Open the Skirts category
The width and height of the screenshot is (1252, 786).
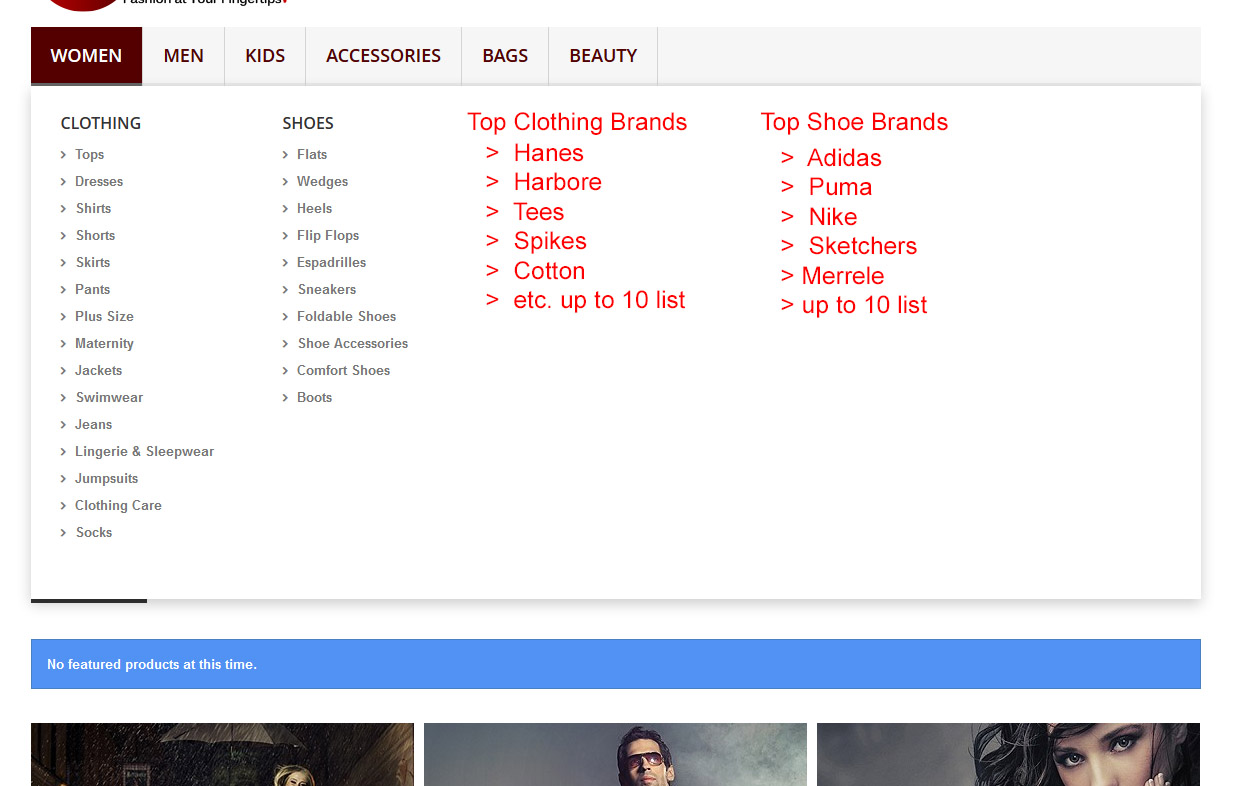(93, 262)
